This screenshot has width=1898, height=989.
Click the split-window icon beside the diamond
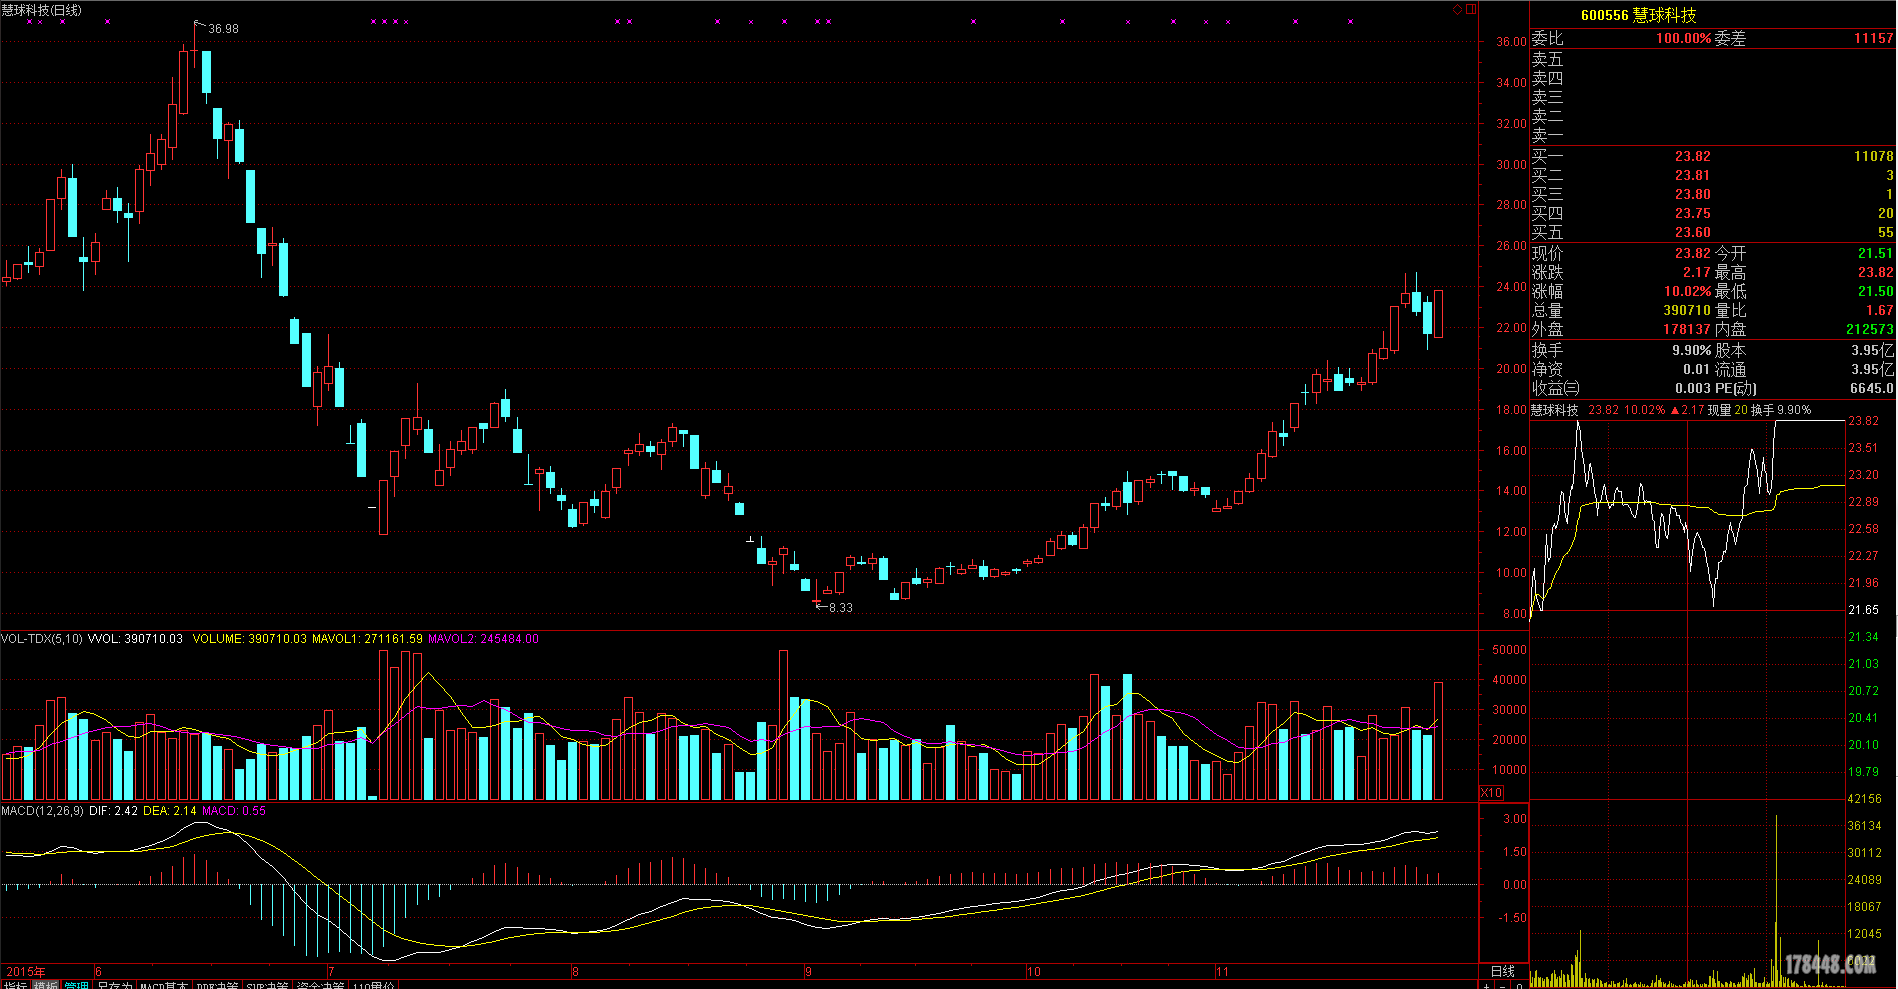[x=1471, y=9]
